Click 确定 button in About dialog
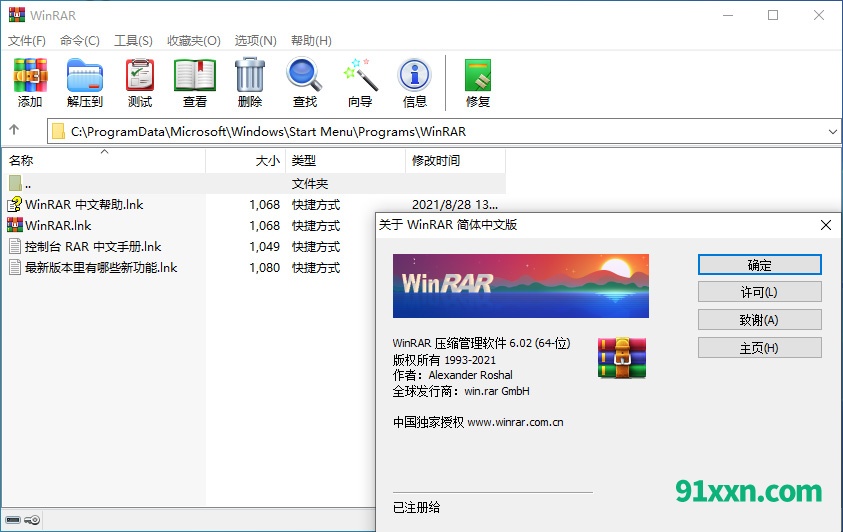 [x=760, y=265]
